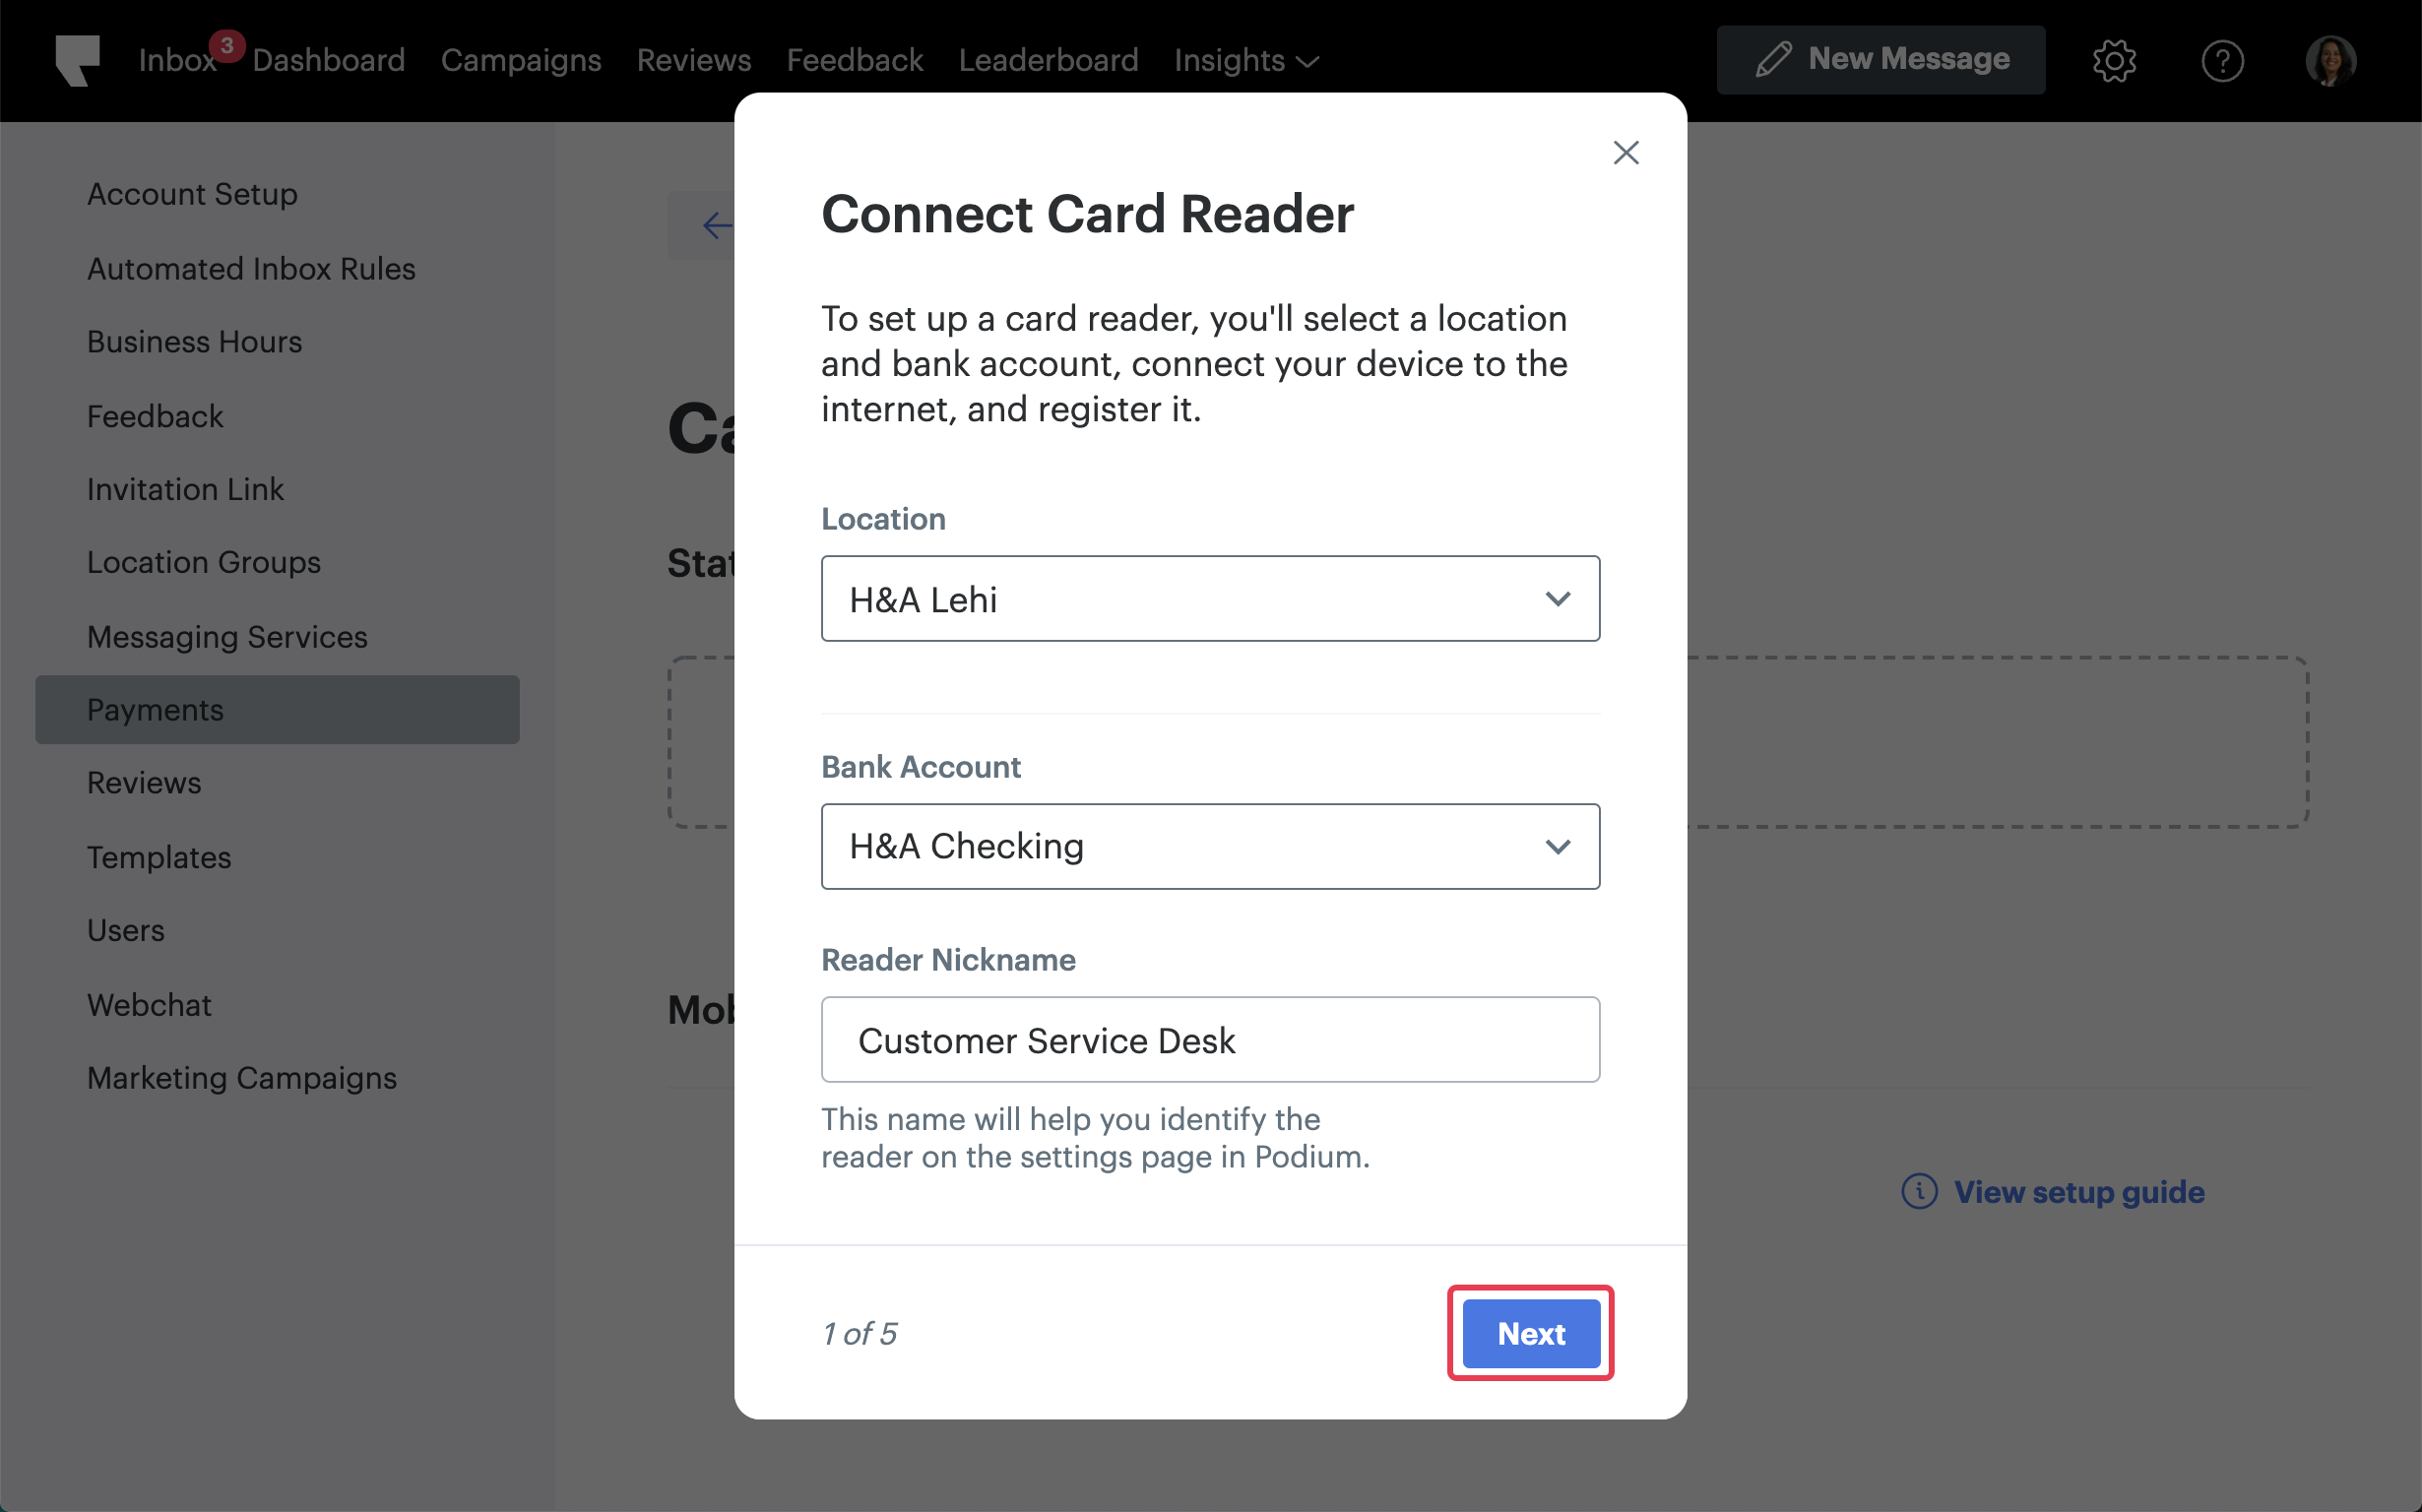The image size is (2422, 1512).
Task: Select Webchat from the sidebar
Action: pos(149,1004)
